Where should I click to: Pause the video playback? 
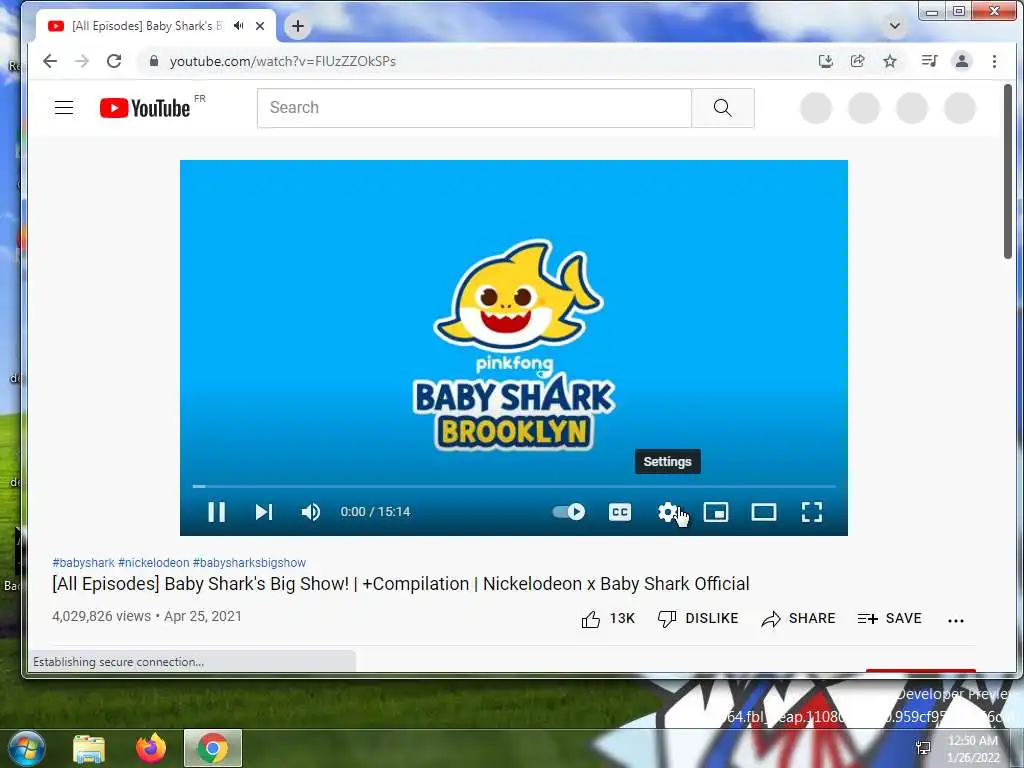[x=216, y=512]
